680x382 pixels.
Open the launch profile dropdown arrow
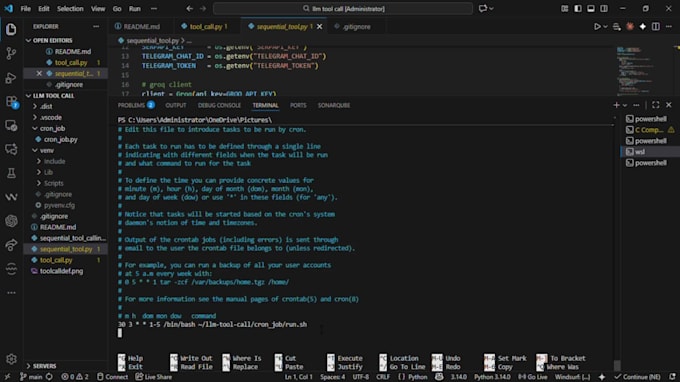625,105
